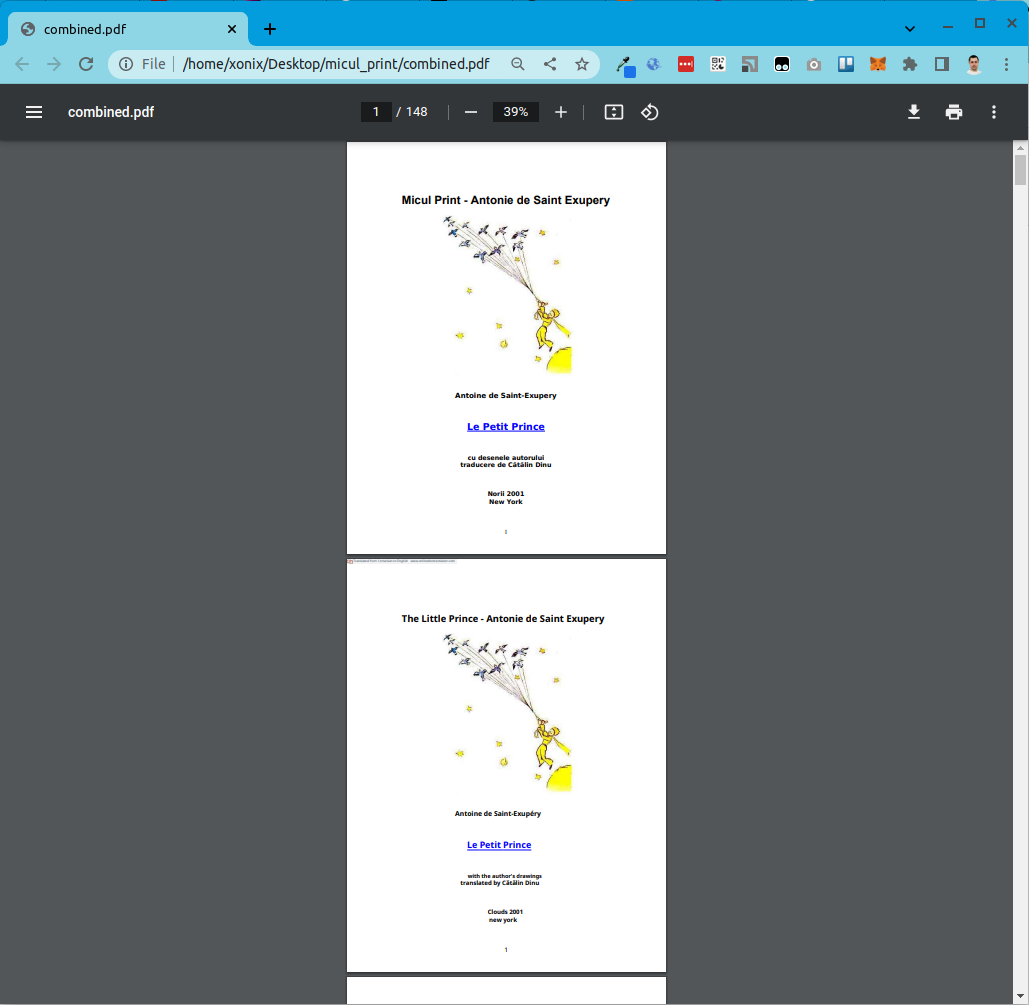Click the 39% zoom level field

pyautogui.click(x=516, y=112)
